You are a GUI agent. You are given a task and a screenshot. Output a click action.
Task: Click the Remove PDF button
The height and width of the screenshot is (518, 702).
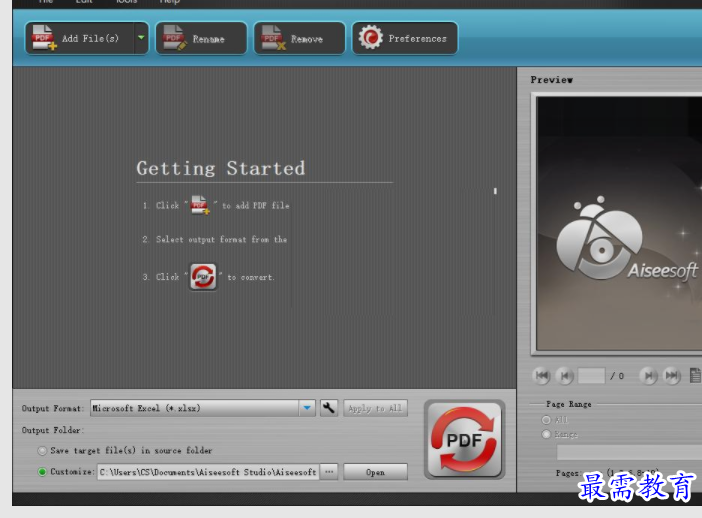[x=300, y=39]
